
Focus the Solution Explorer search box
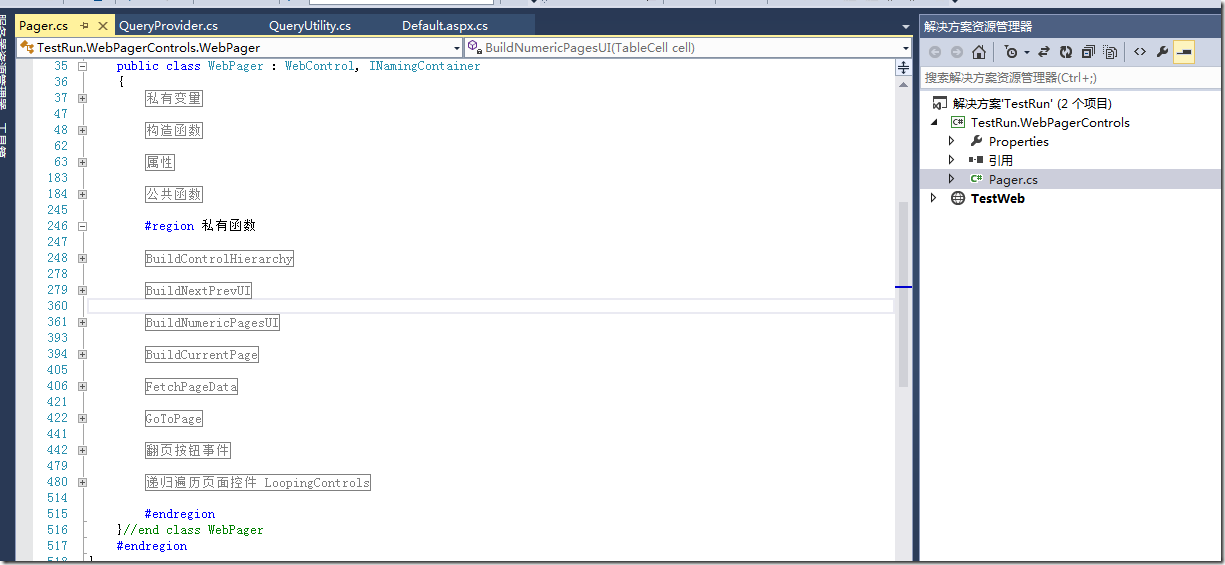coord(1071,78)
